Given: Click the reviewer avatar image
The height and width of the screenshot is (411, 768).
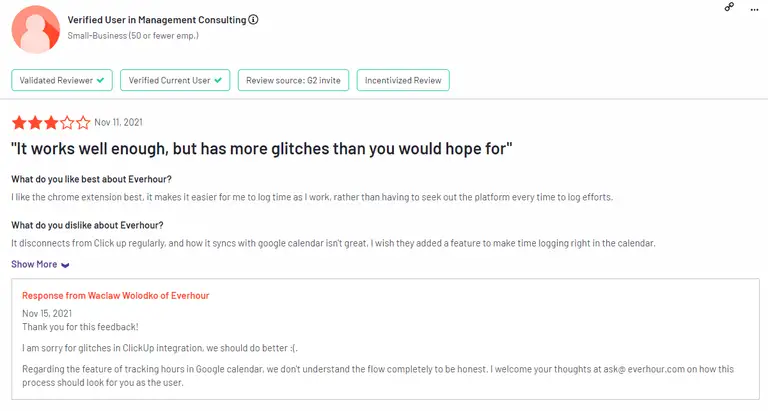Looking at the screenshot, I should tap(36, 27).
